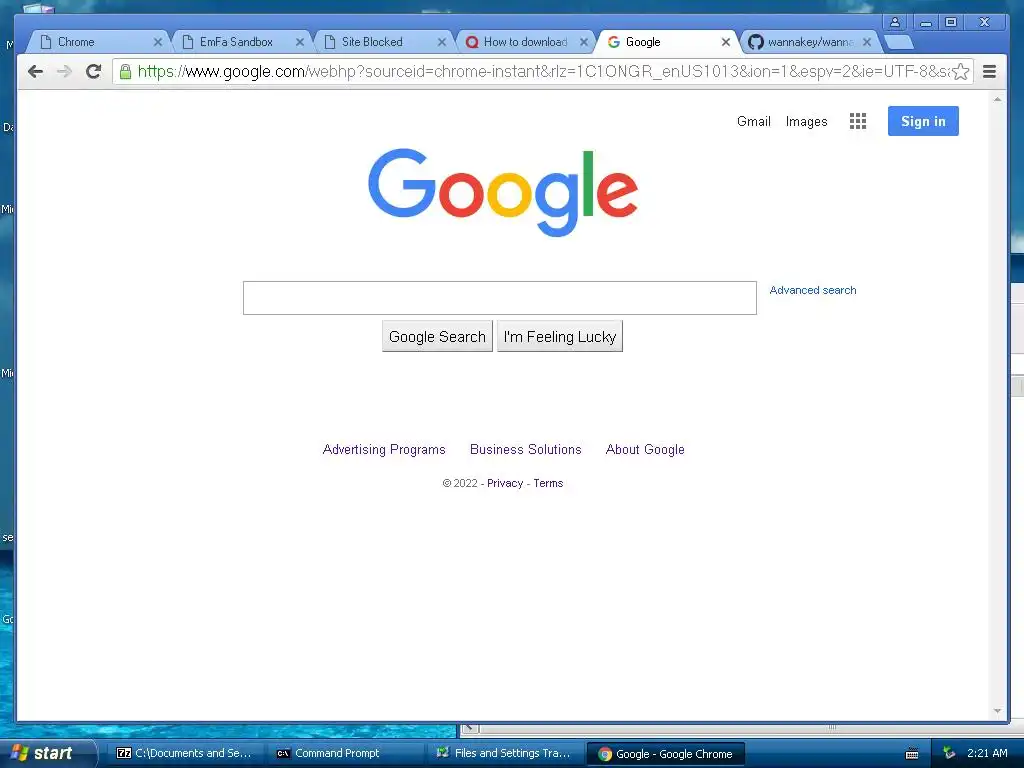The width and height of the screenshot is (1024, 768).
Task: Close the How to download tab
Action: [584, 42]
